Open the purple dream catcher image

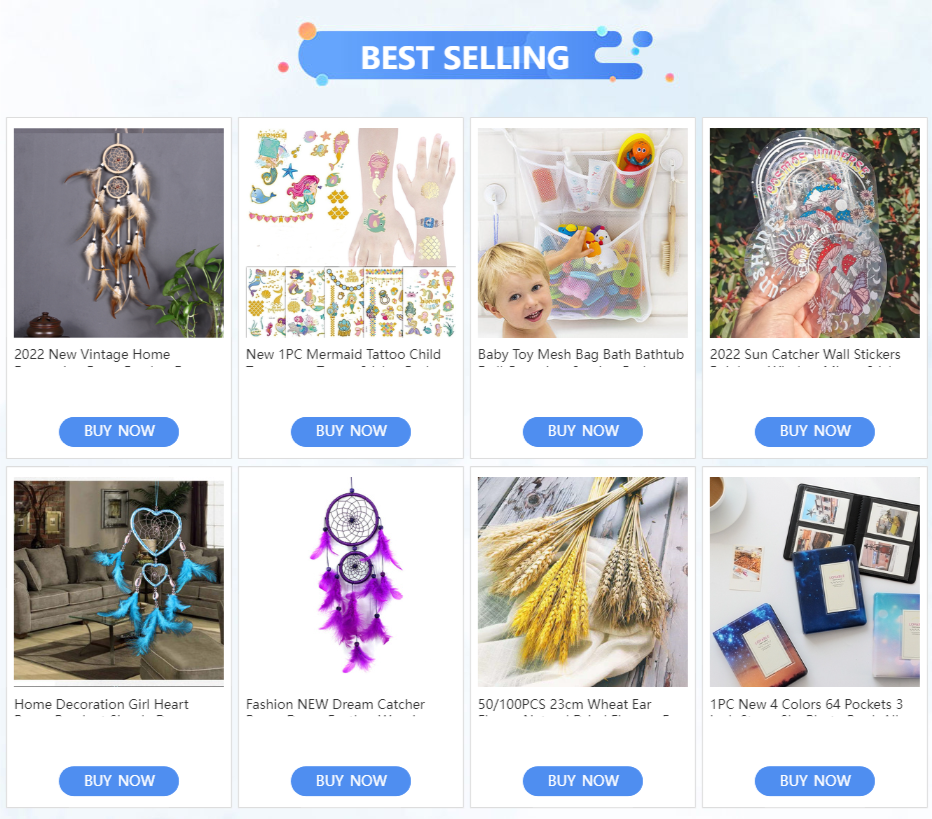351,582
